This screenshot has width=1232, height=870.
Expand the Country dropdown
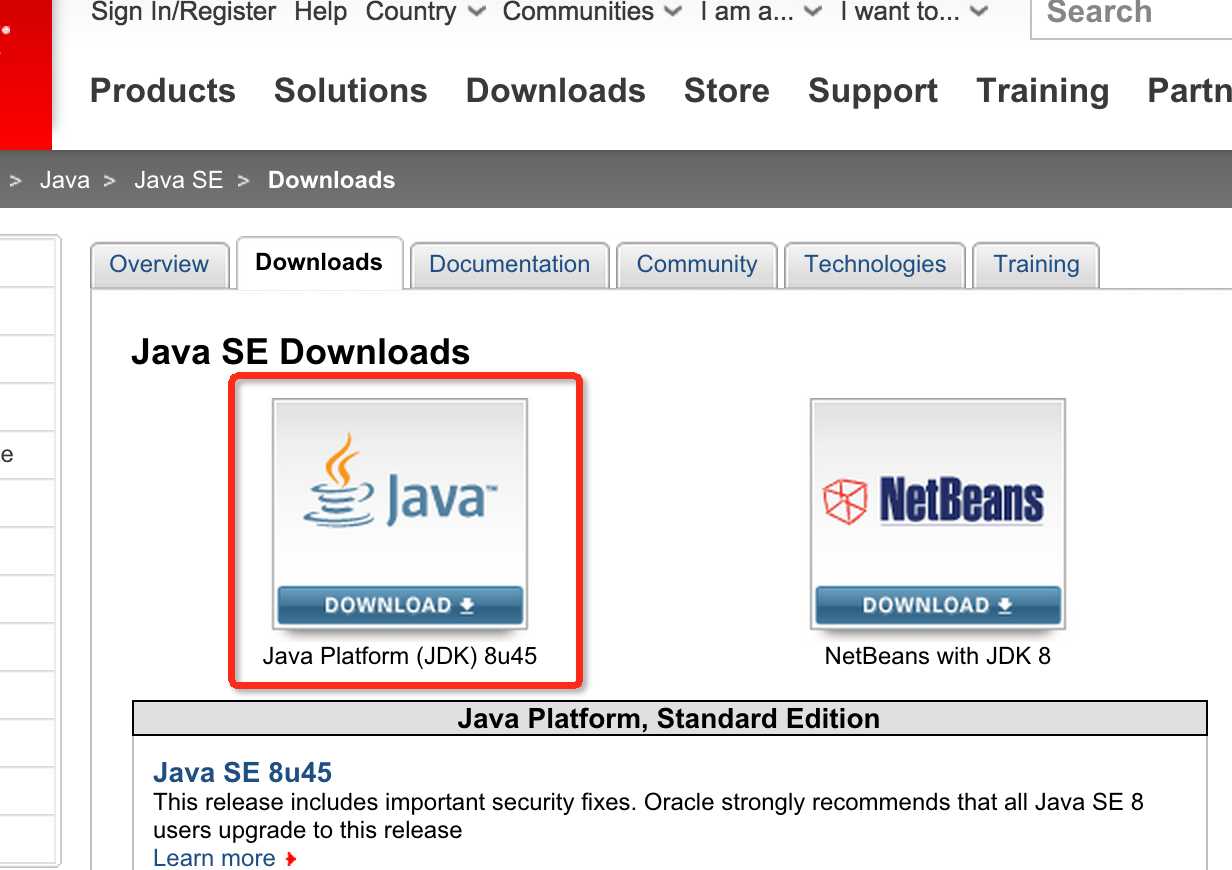[x=426, y=12]
